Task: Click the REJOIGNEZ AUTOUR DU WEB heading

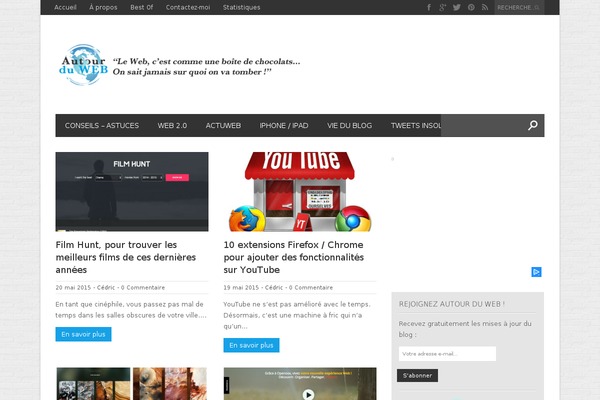Action: point(452,304)
